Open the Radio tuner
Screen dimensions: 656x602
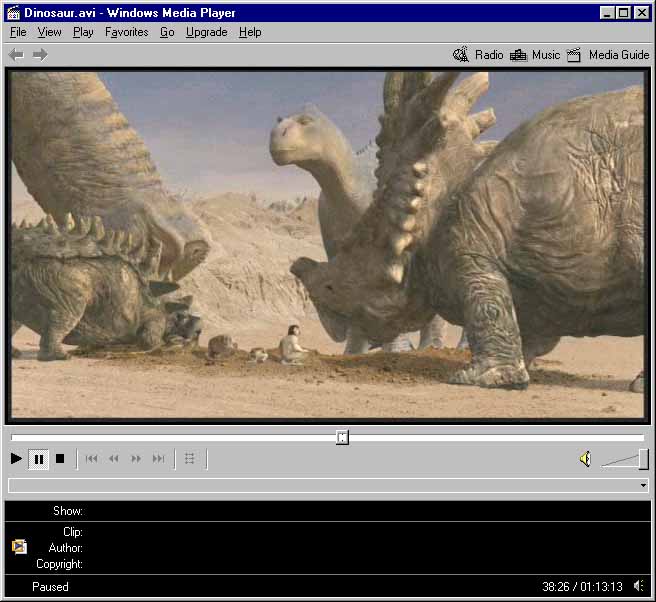pyautogui.click(x=478, y=55)
